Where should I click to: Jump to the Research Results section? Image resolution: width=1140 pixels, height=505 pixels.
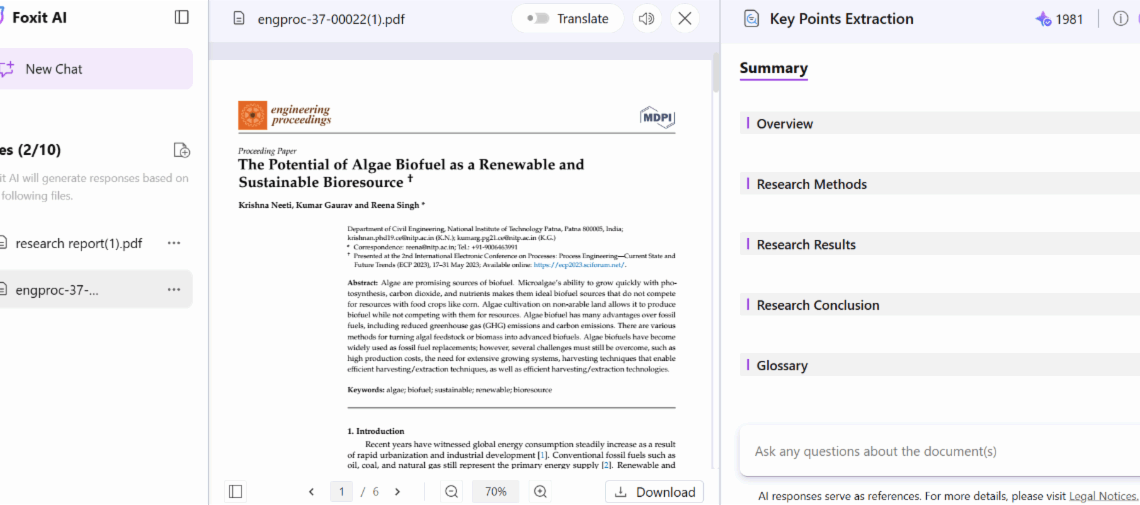806,245
